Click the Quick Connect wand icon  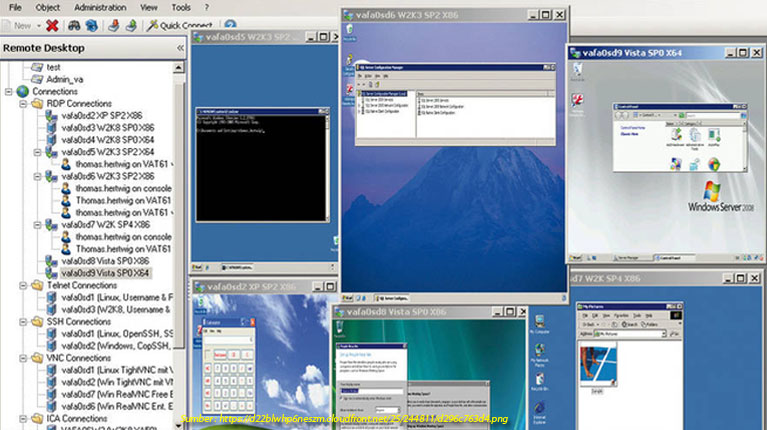[152, 25]
